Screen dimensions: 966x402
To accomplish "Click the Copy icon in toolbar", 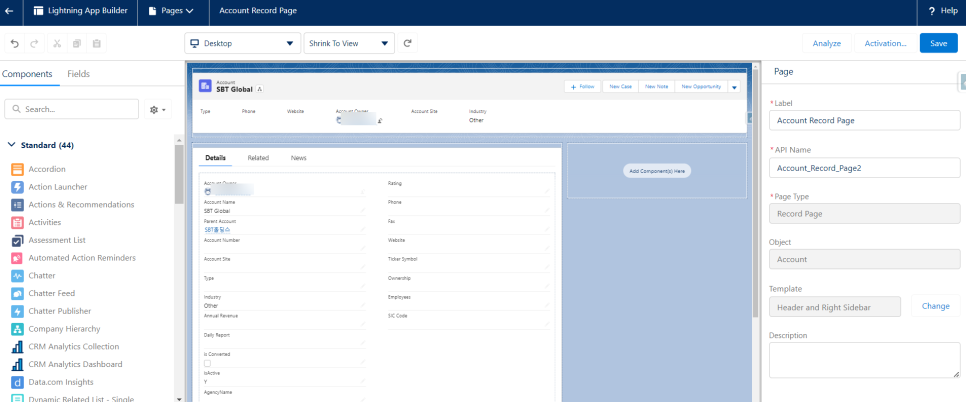I will point(76,44).
